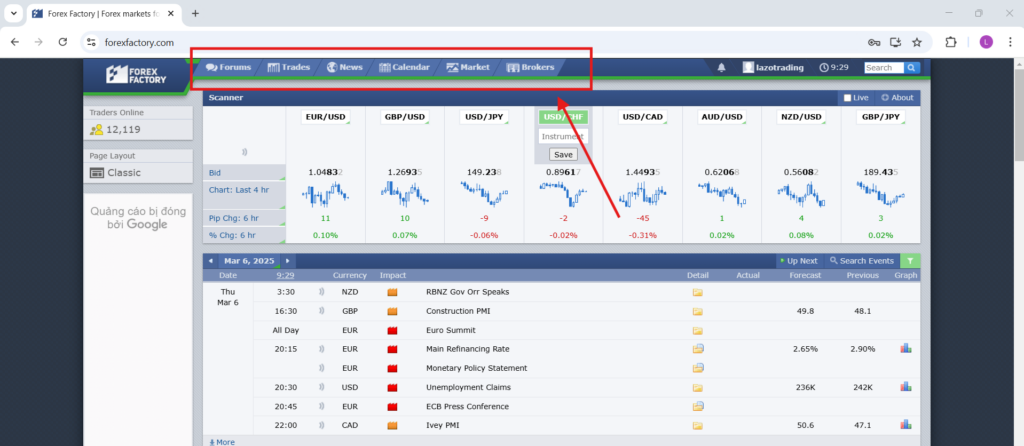Change the Bid row setting
Screen dimensions: 1024x446
point(244,172)
